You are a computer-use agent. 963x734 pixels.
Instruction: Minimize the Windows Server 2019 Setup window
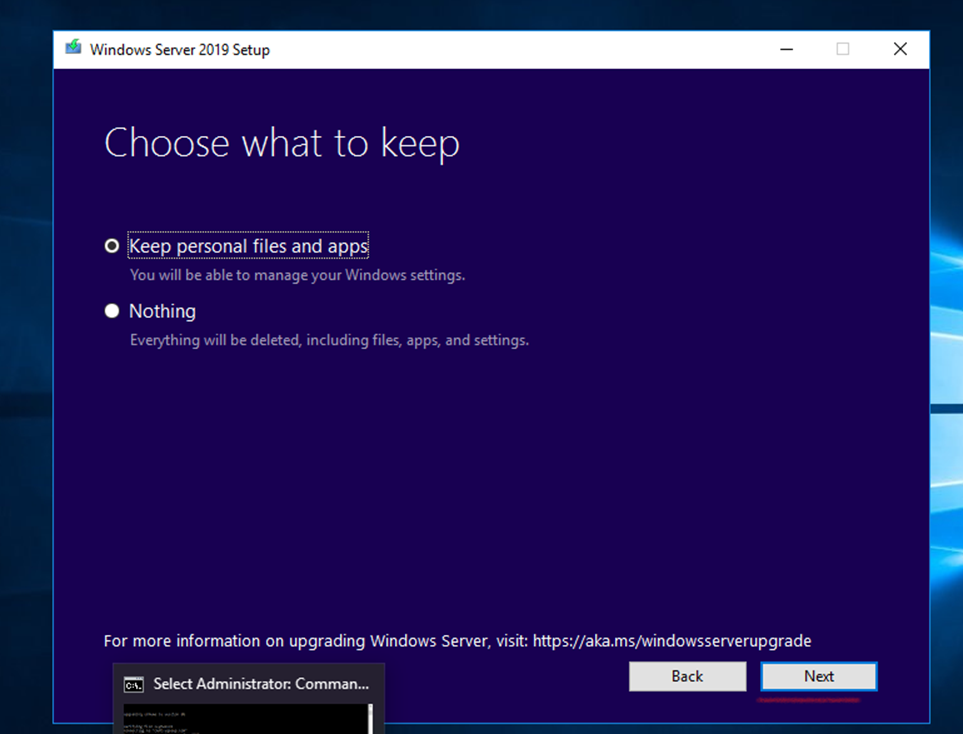[x=785, y=49]
